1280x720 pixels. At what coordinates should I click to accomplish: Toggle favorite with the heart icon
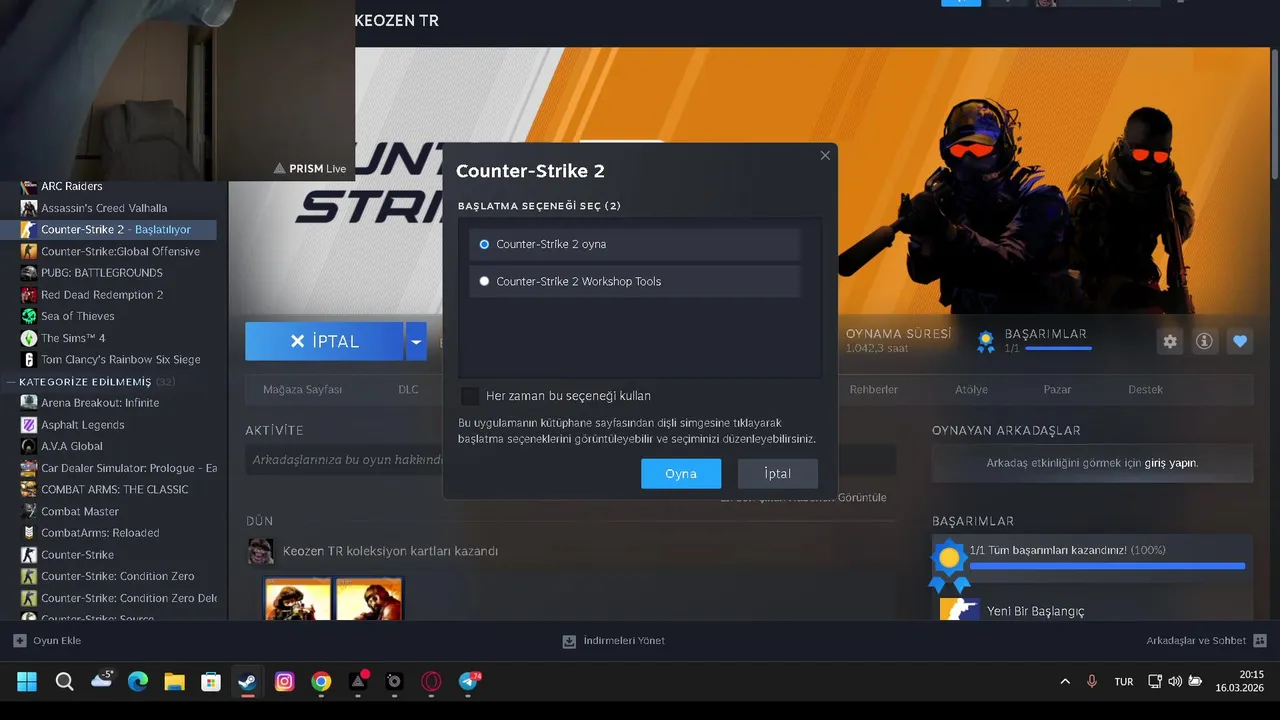tap(1240, 341)
